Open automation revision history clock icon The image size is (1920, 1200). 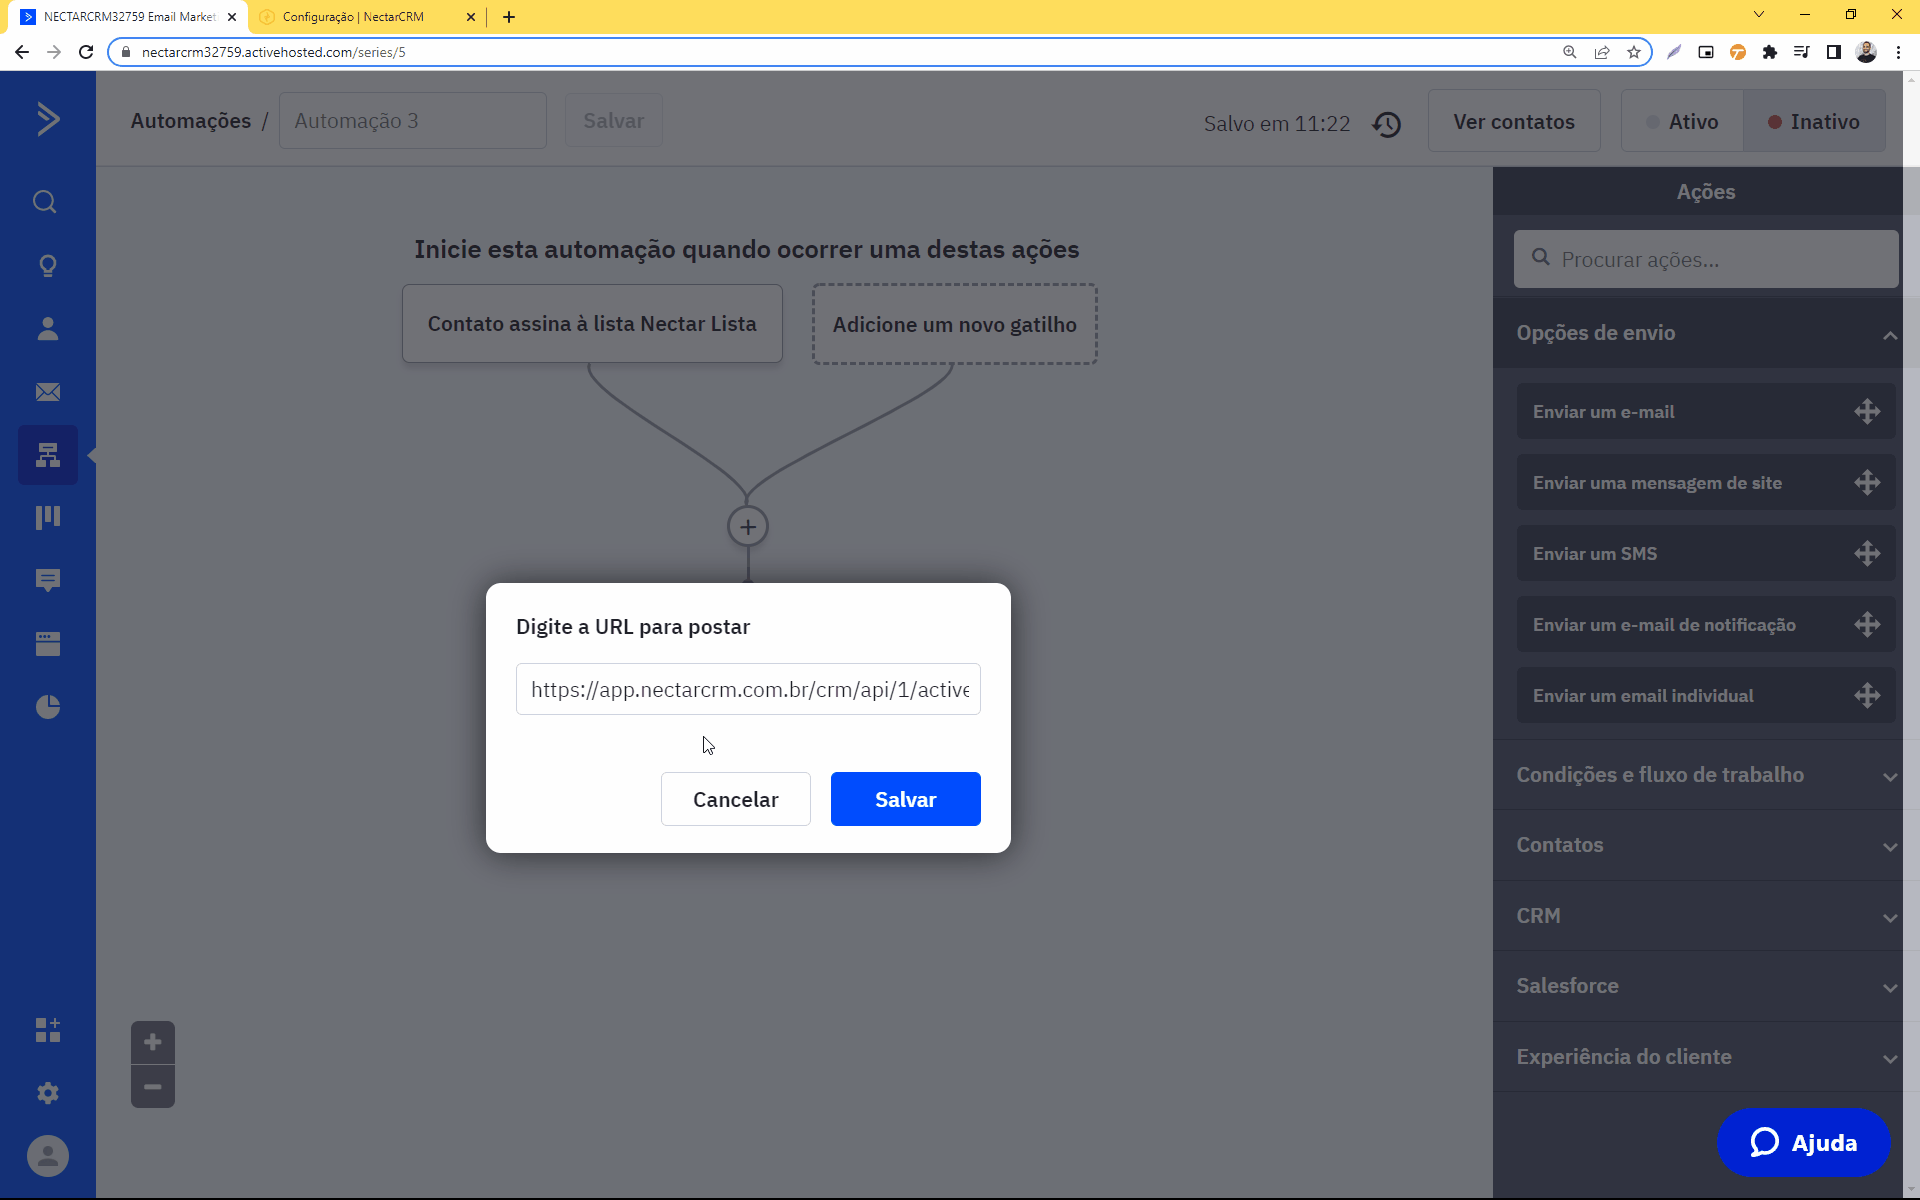click(1387, 124)
